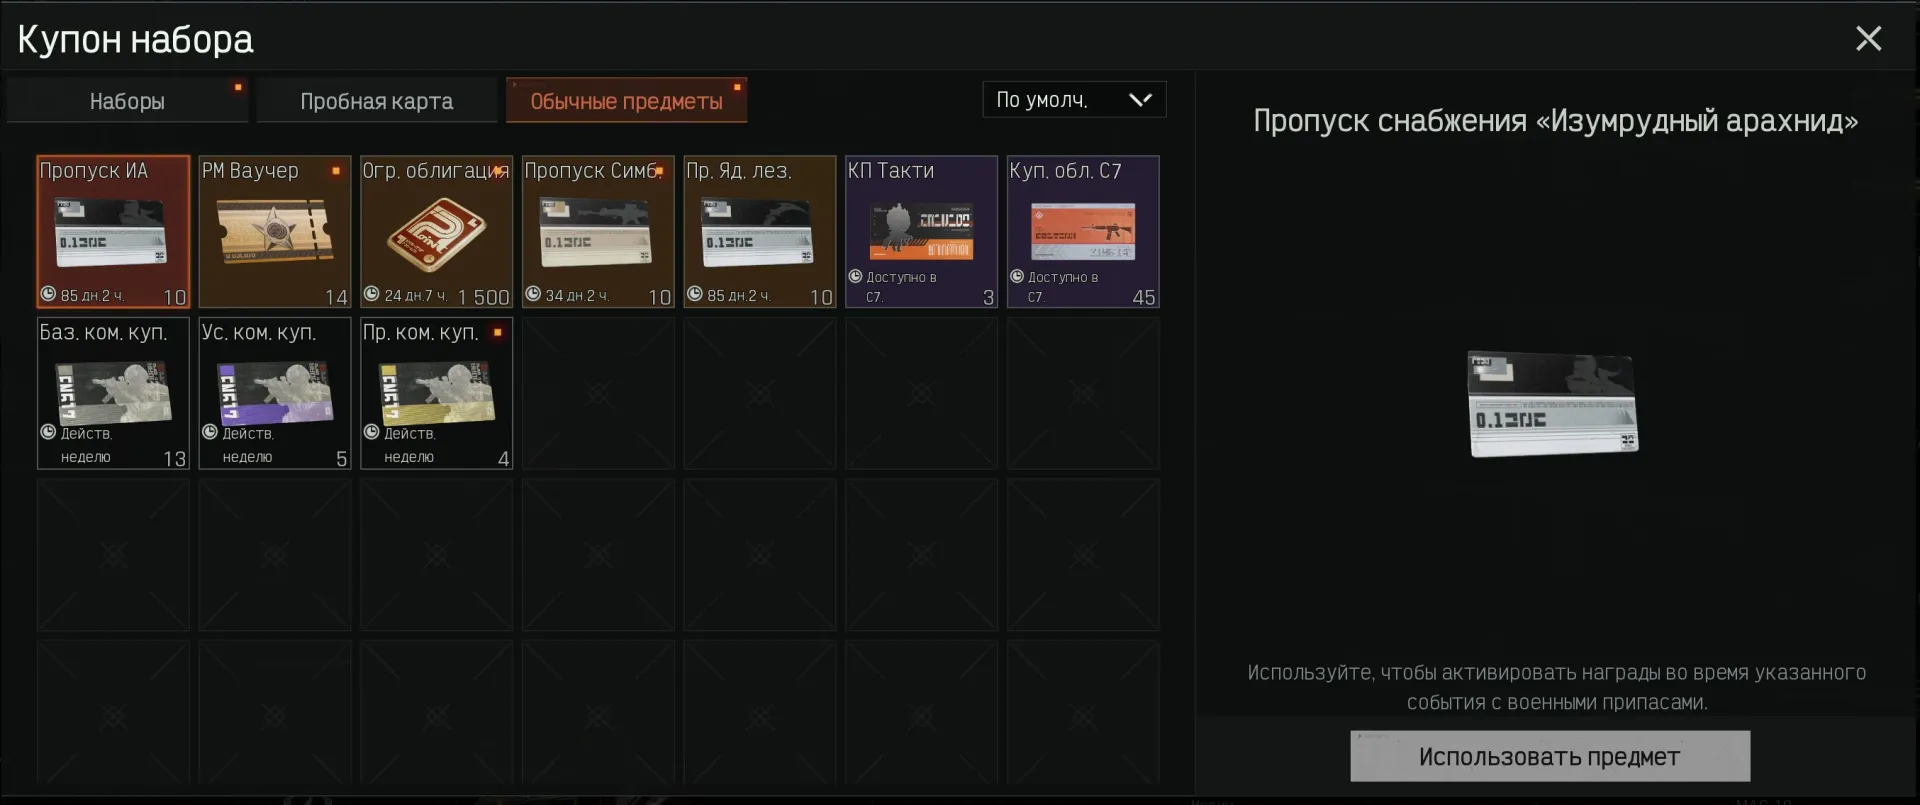Screen dimensions: 1920x805
Task: Select the Куп. обл. С7 coupon item
Action: [1083, 232]
